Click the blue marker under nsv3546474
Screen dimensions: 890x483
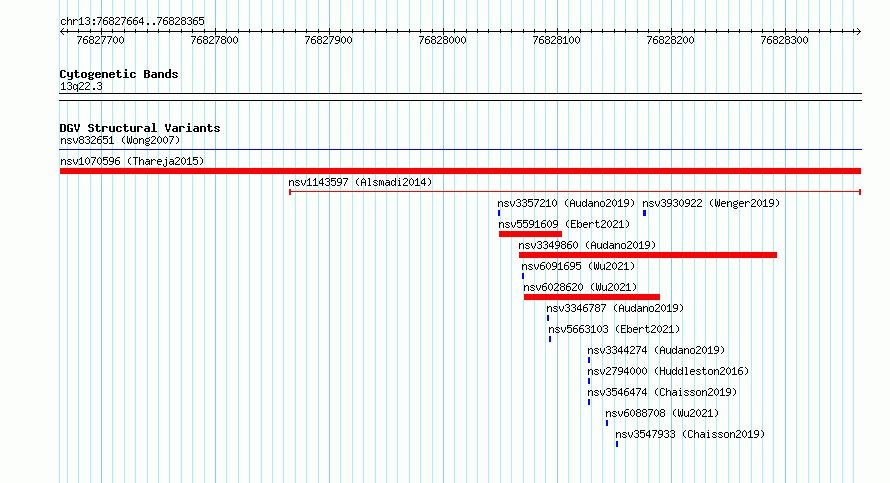pyautogui.click(x=589, y=402)
